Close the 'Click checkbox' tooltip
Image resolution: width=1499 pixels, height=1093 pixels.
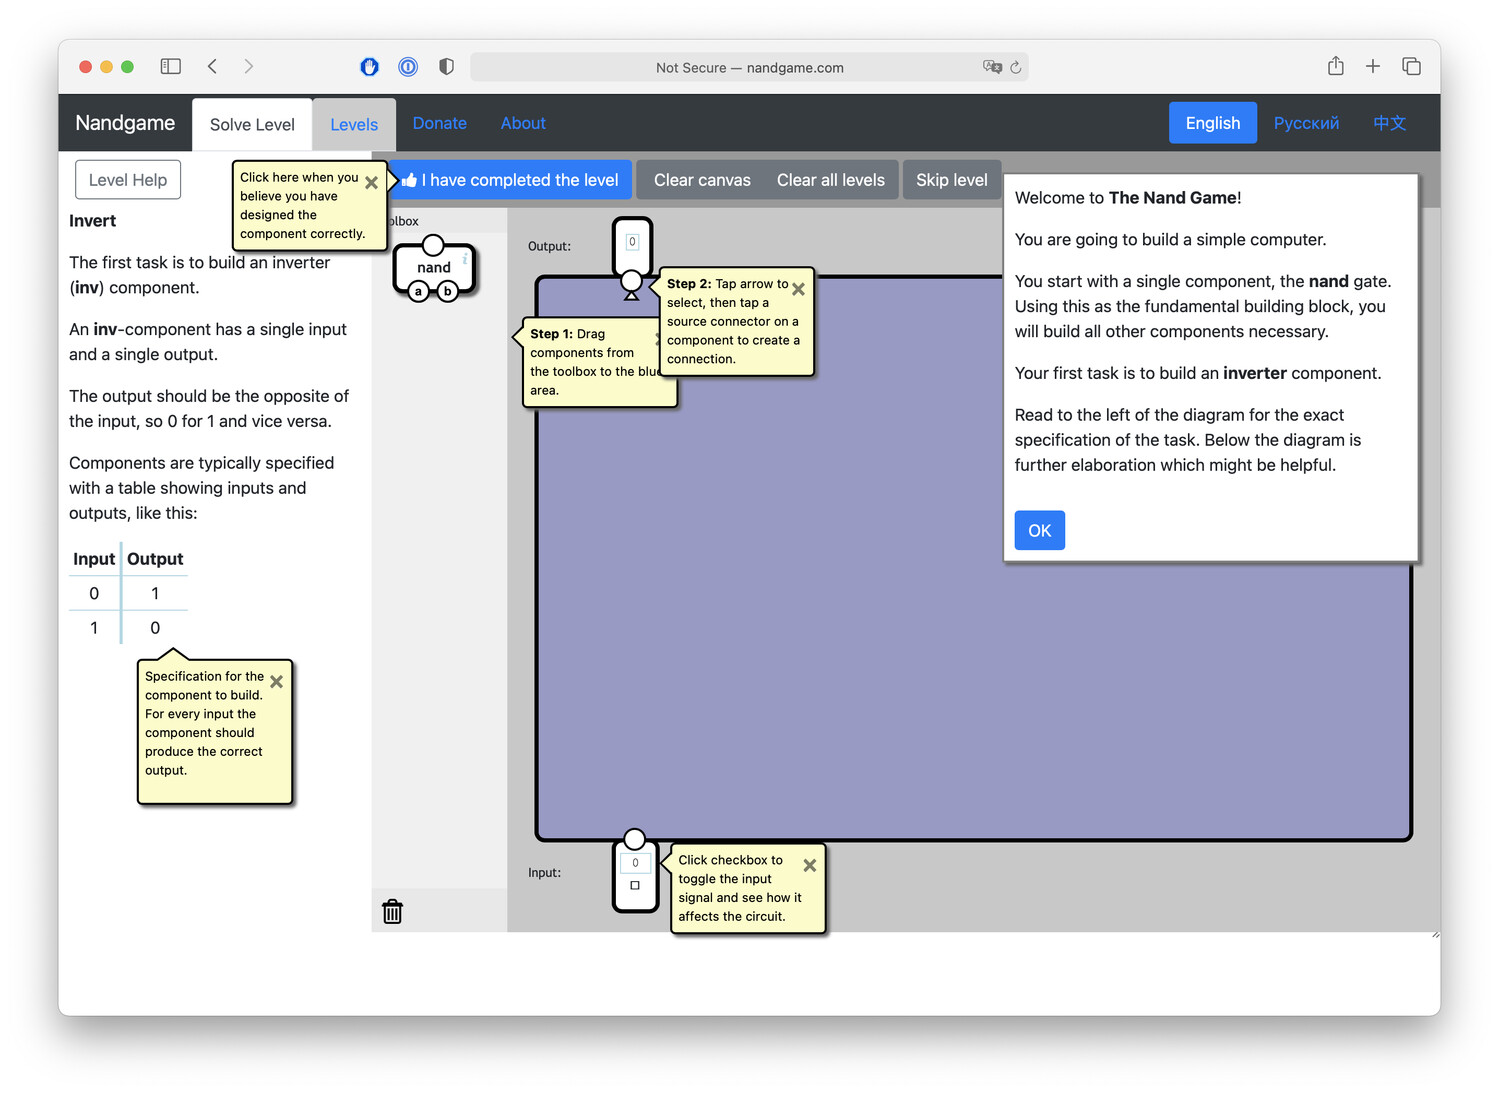point(810,865)
